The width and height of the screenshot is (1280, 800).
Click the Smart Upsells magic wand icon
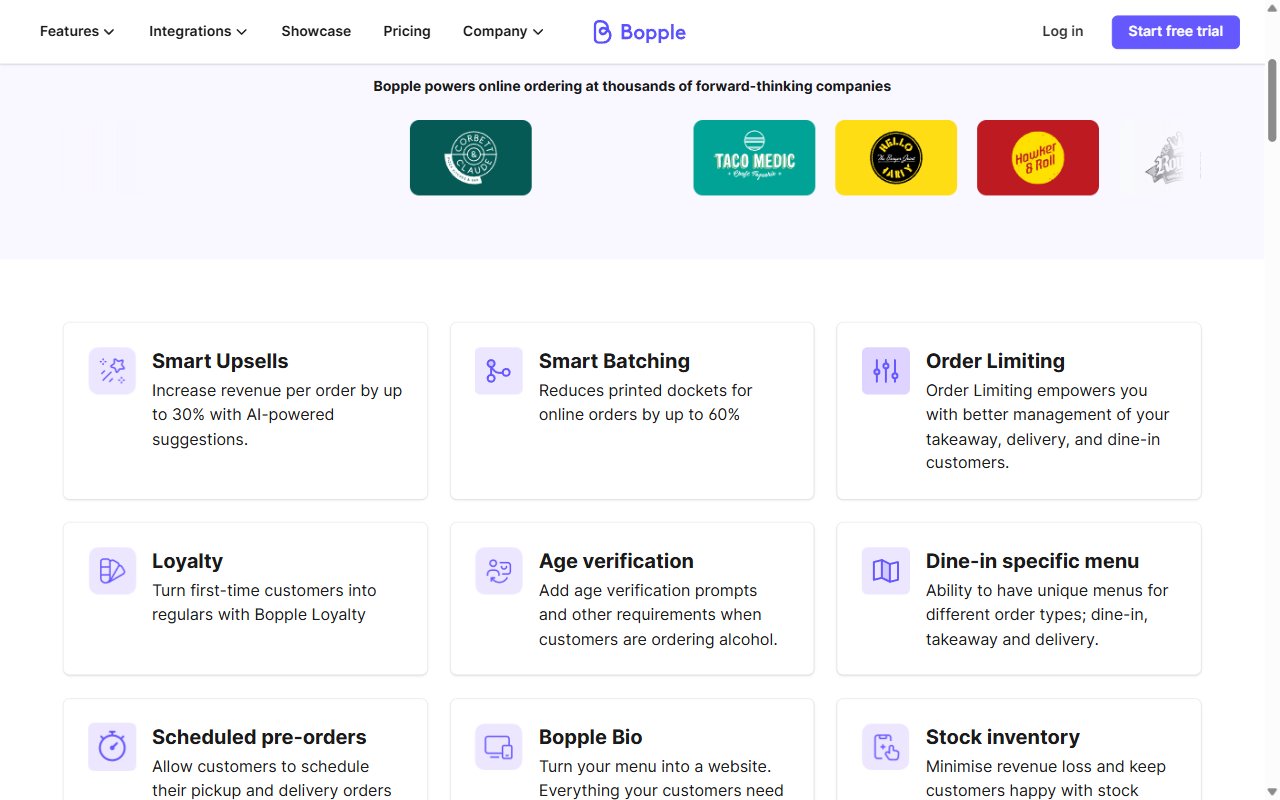[112, 371]
